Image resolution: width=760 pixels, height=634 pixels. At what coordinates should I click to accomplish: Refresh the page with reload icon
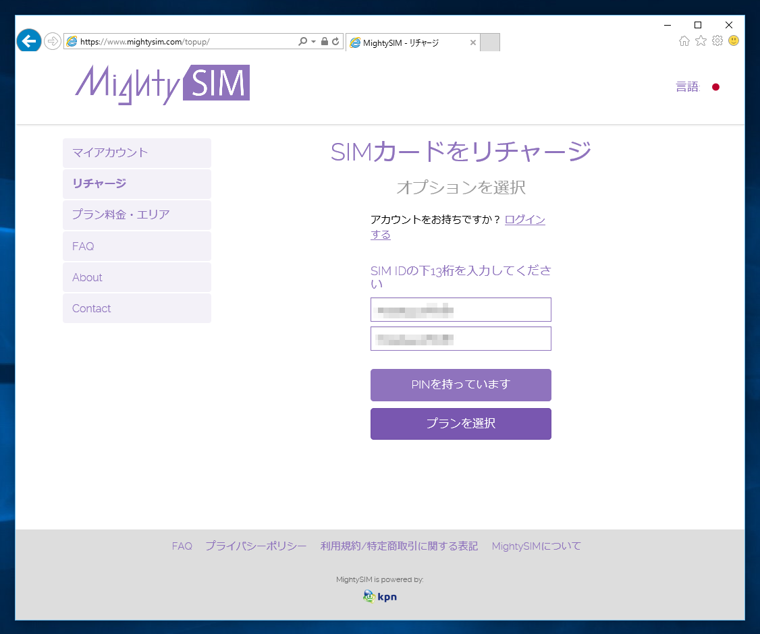(x=335, y=41)
